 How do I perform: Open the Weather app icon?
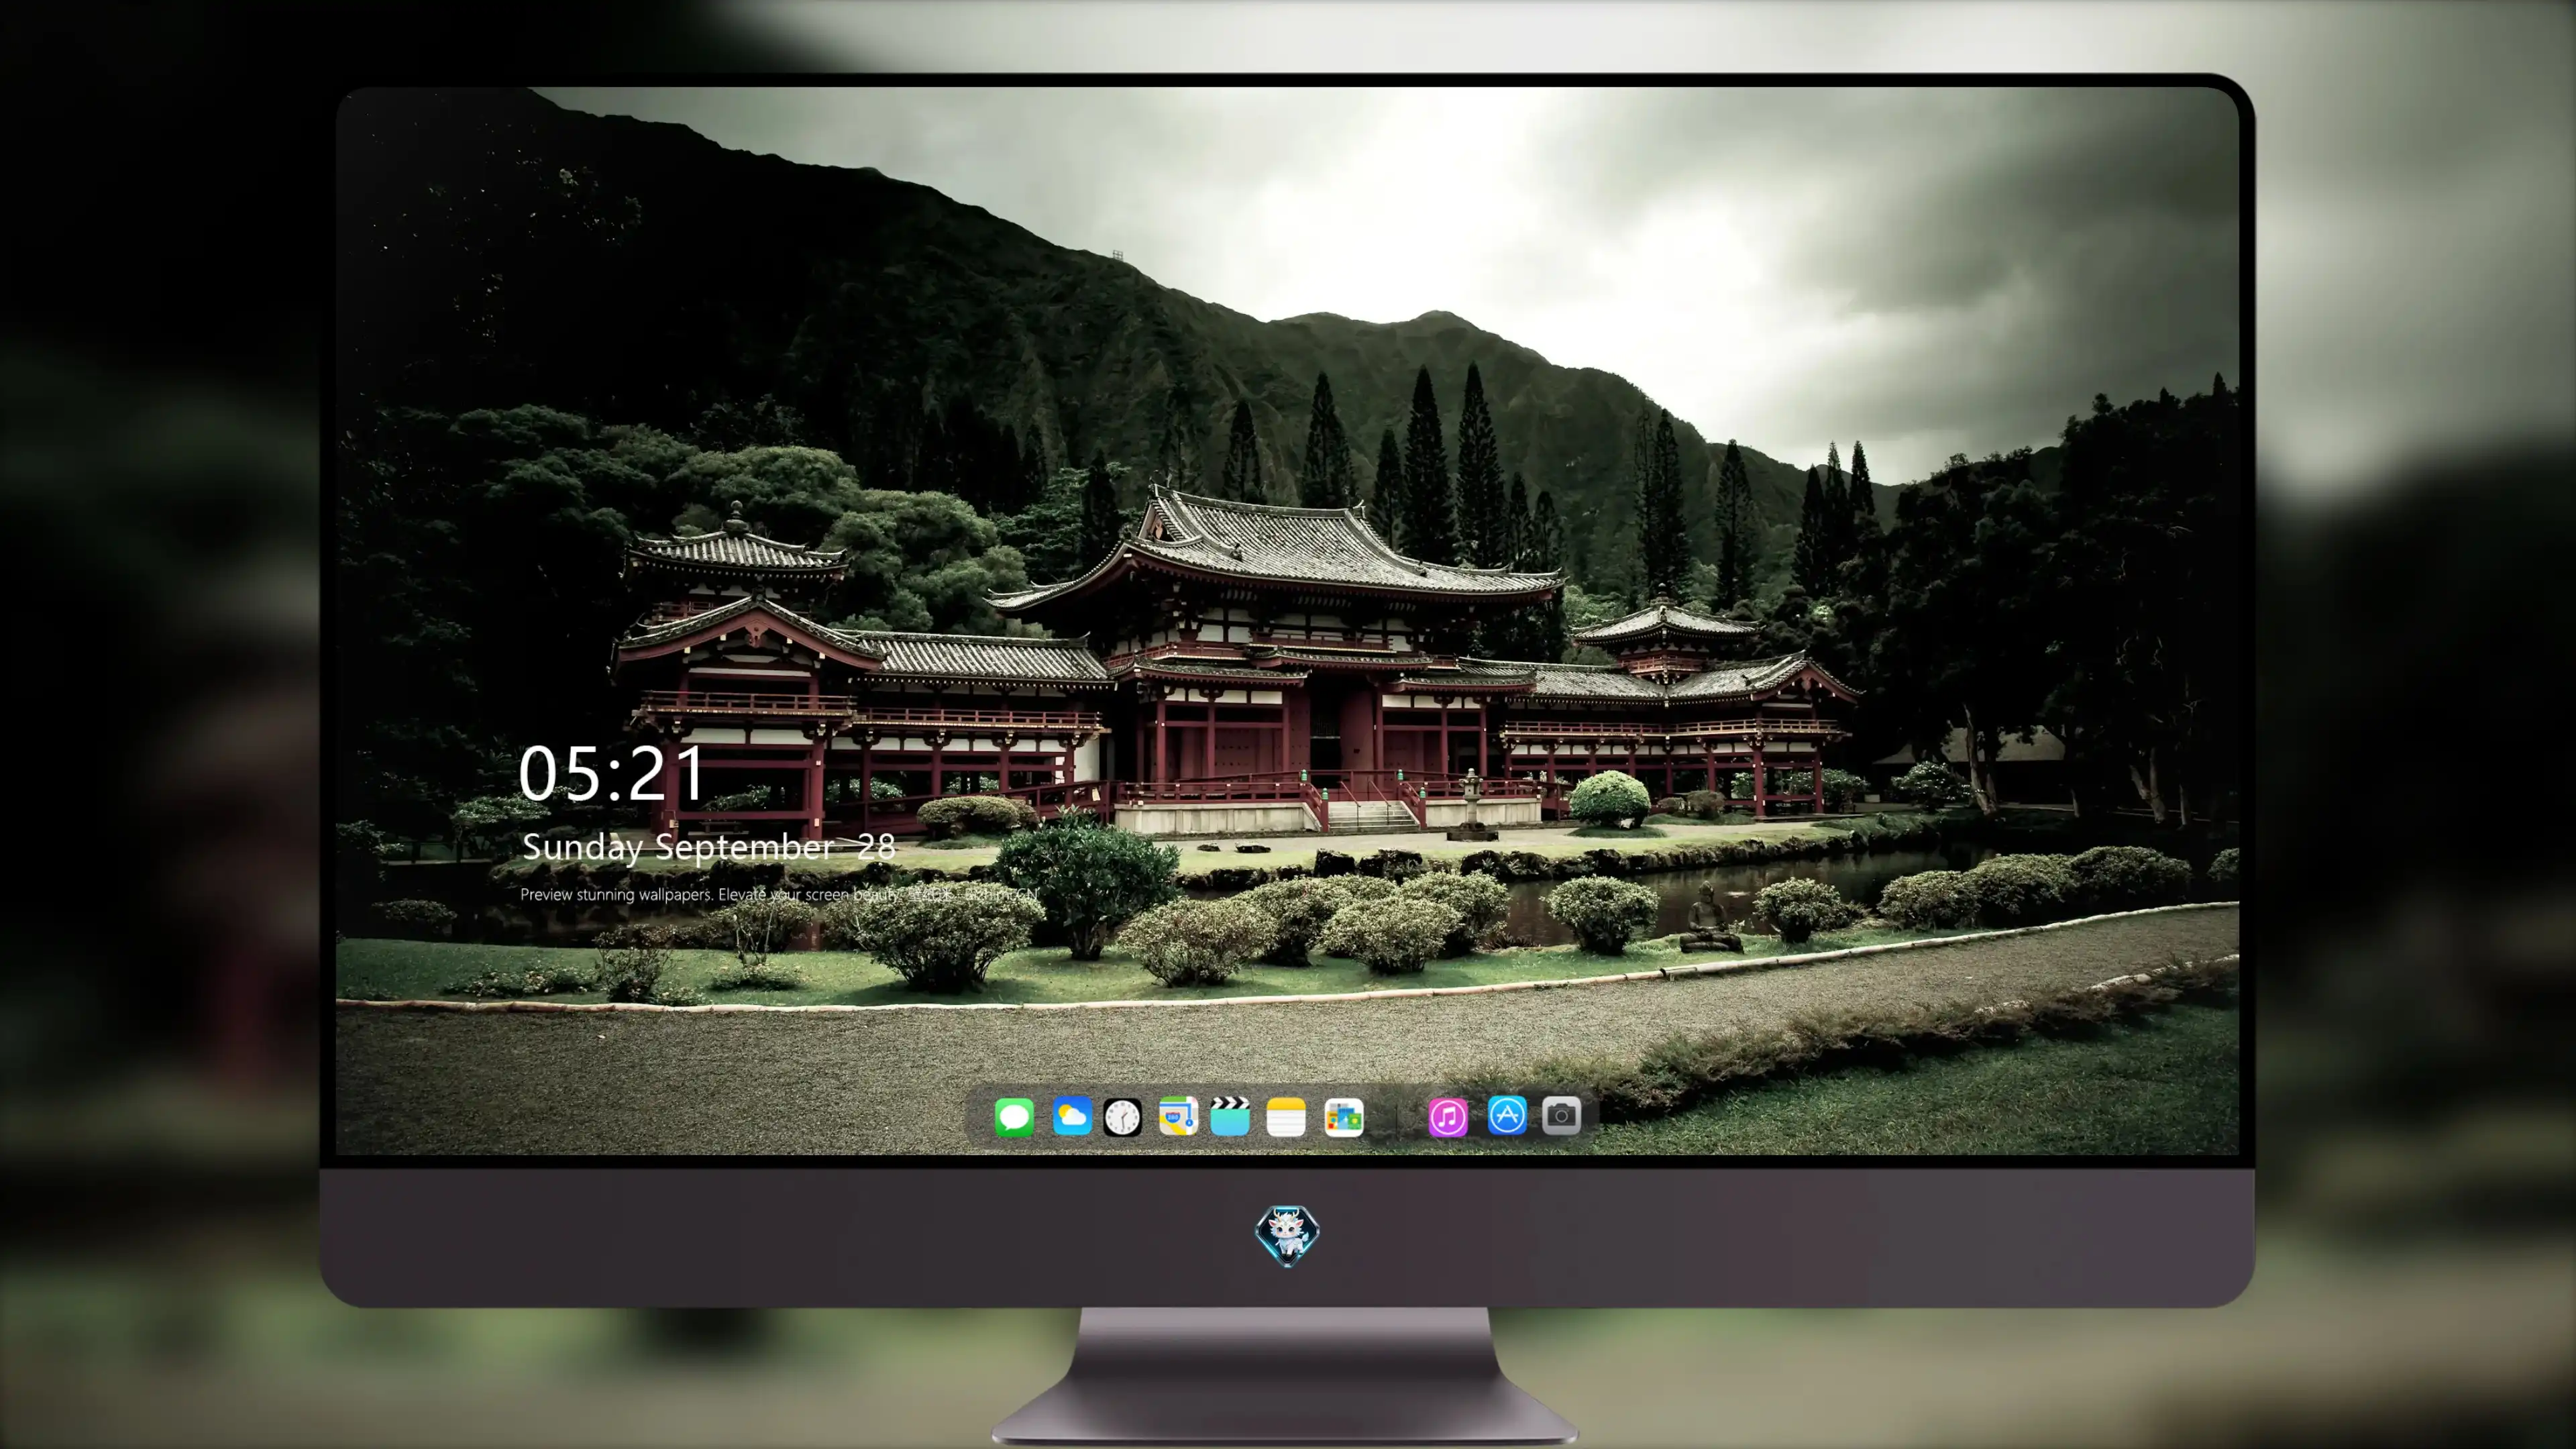(1071, 1116)
